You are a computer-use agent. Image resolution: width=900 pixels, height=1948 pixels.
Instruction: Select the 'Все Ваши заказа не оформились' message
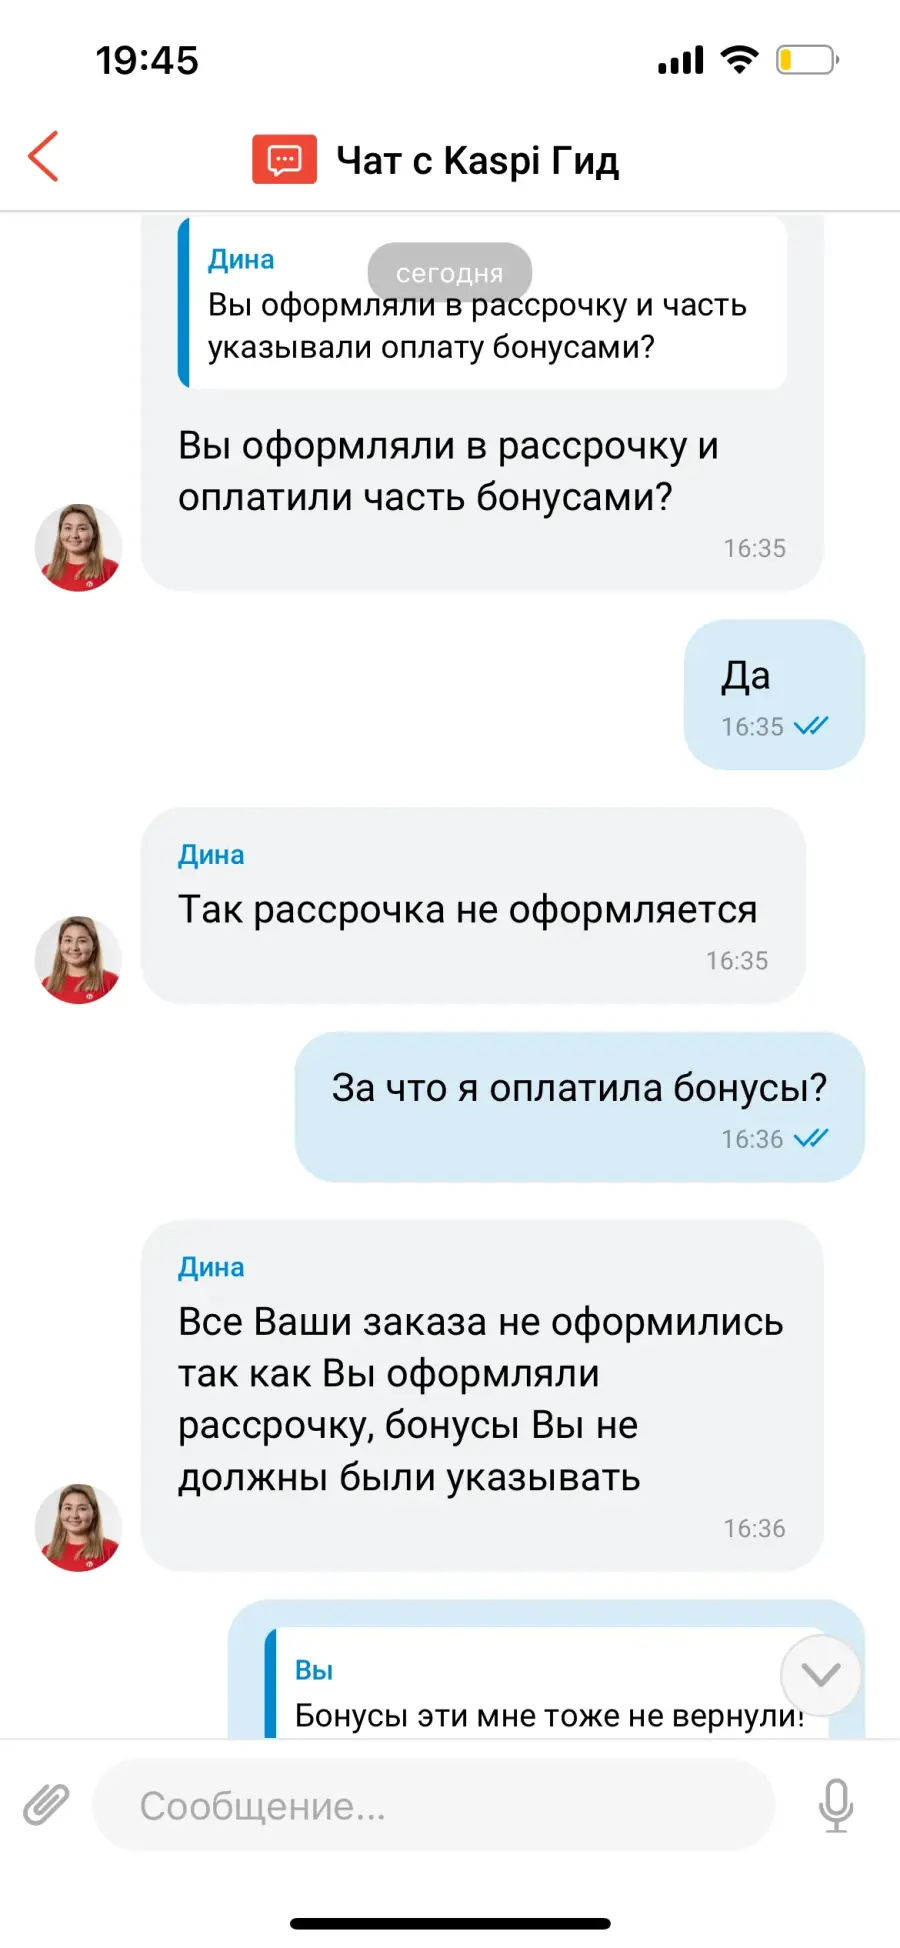(x=482, y=1396)
